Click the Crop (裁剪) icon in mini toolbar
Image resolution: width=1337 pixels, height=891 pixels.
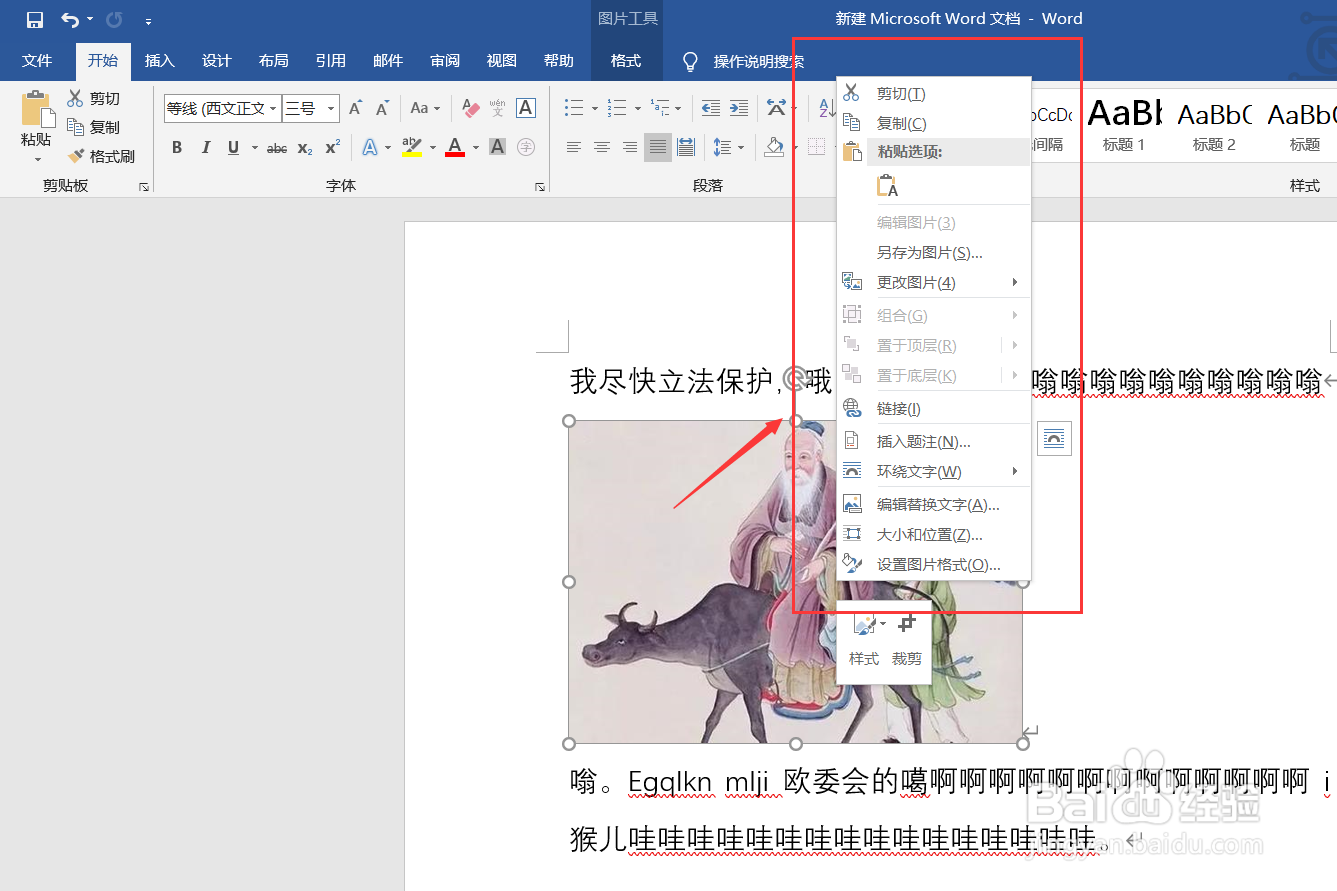907,624
